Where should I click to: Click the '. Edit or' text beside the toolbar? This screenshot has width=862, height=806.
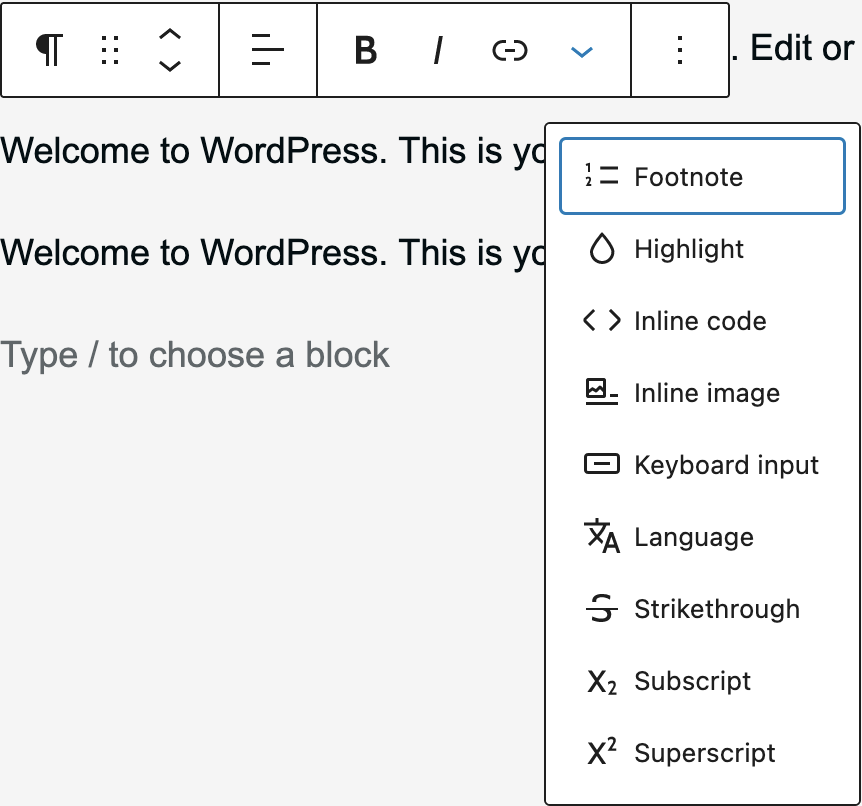pyautogui.click(x=793, y=48)
